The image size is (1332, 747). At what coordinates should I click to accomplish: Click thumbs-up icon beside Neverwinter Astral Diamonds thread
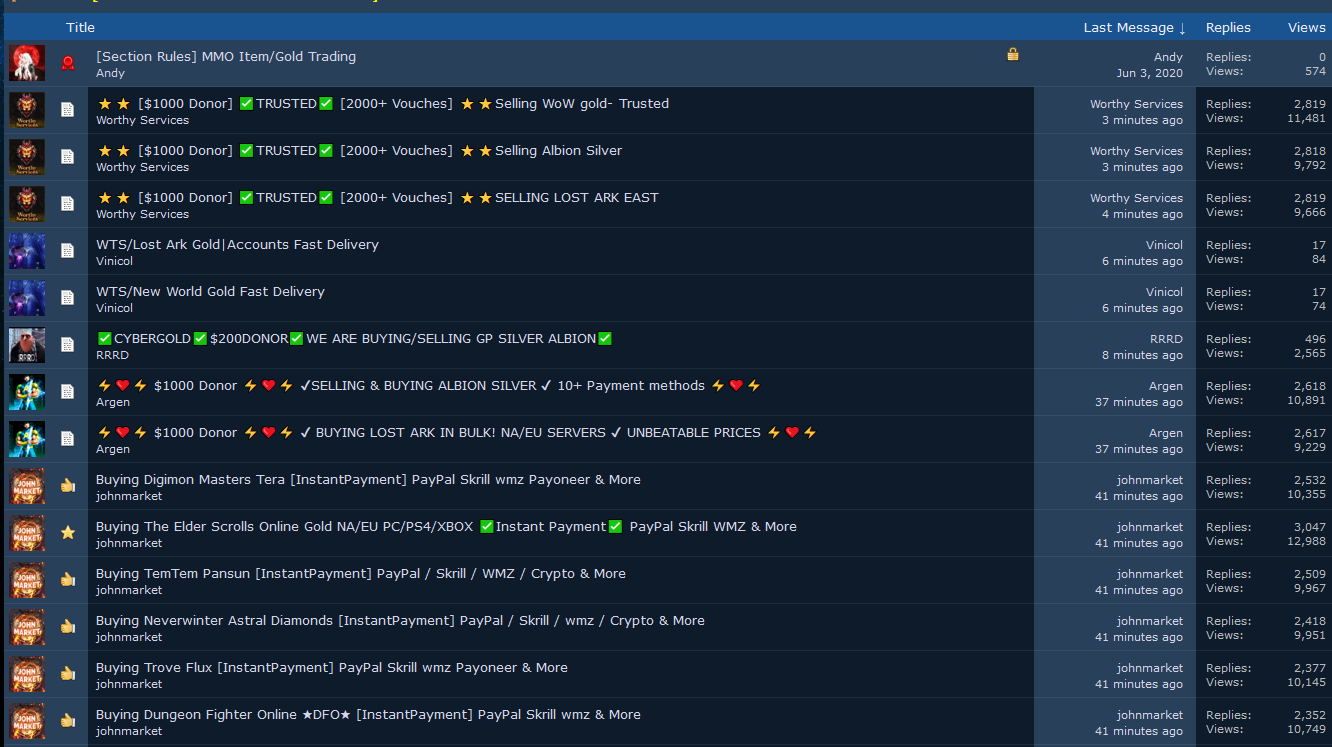click(68, 627)
